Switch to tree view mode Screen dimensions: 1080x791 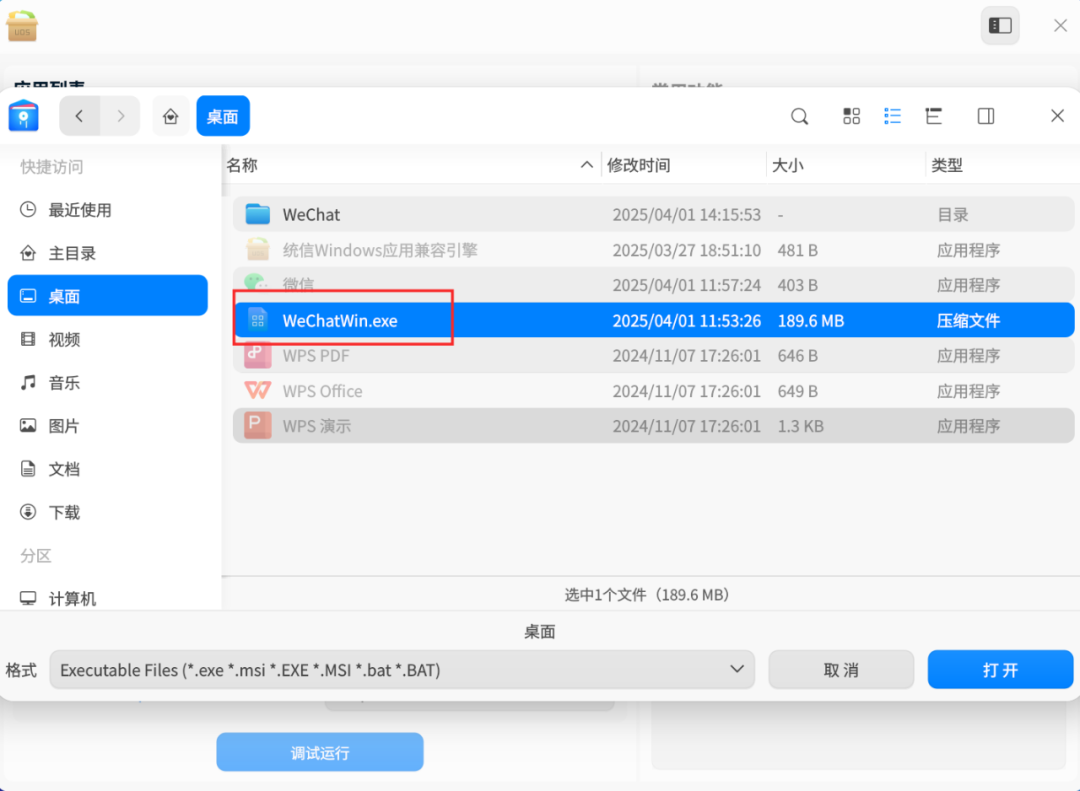pos(933,116)
